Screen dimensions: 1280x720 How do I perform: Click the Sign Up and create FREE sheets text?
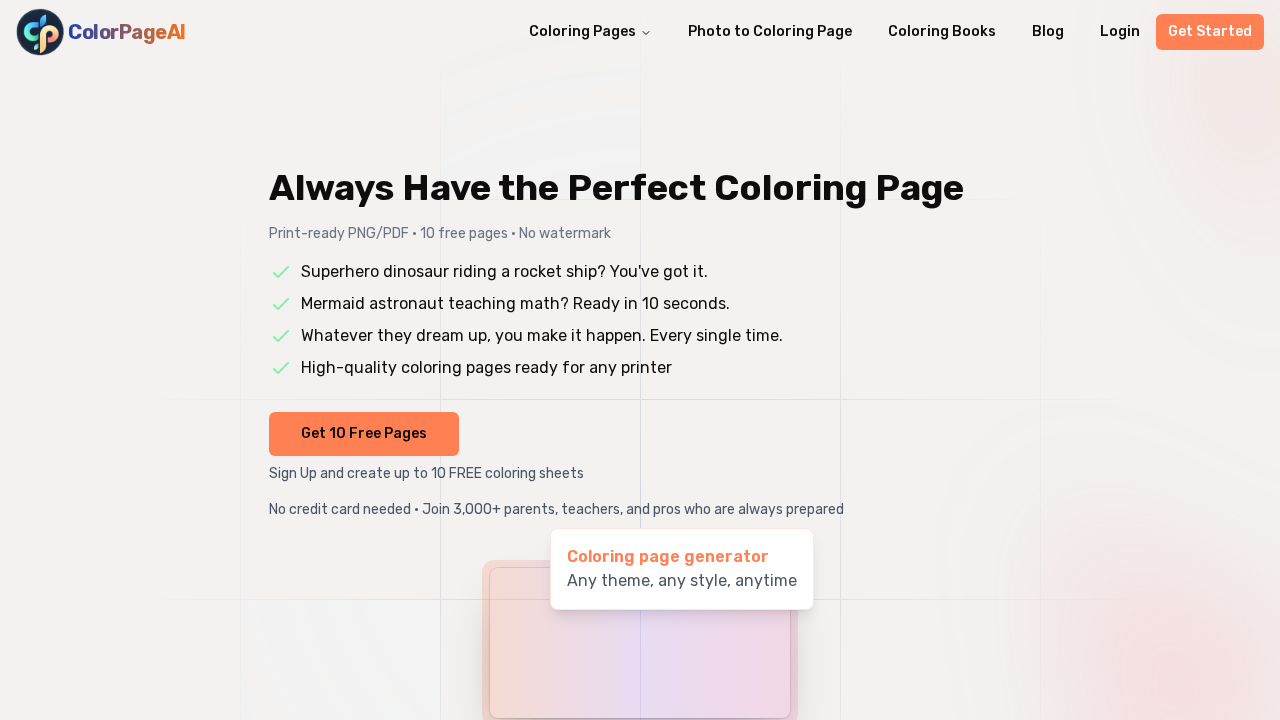coord(426,473)
